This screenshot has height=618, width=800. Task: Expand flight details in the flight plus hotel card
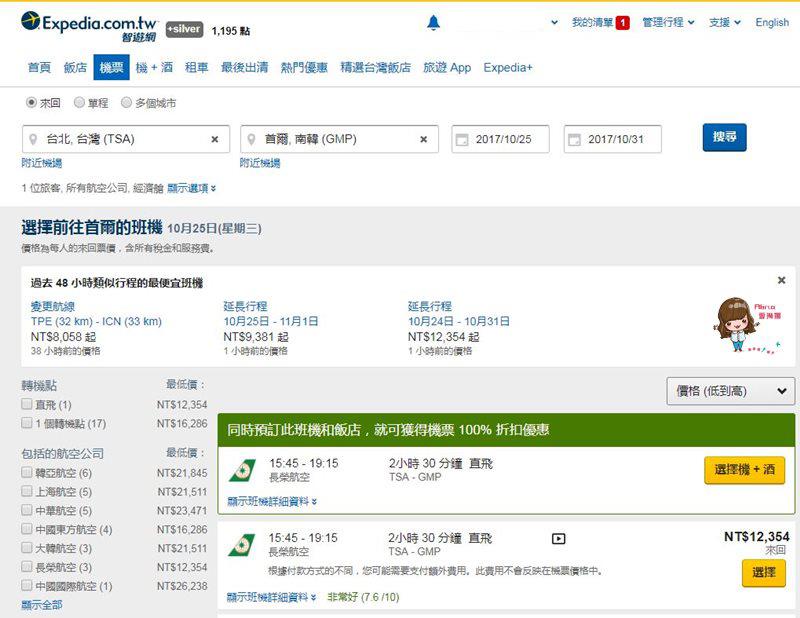272,502
